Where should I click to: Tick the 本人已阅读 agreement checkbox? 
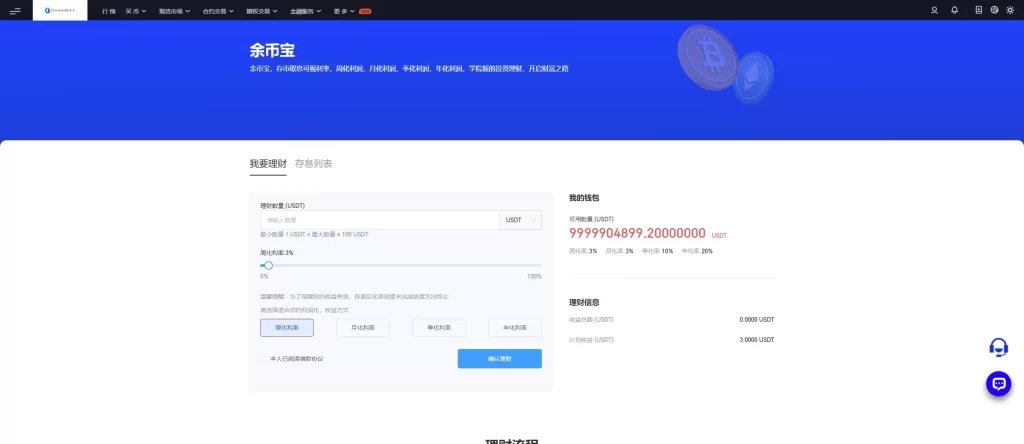(263, 359)
